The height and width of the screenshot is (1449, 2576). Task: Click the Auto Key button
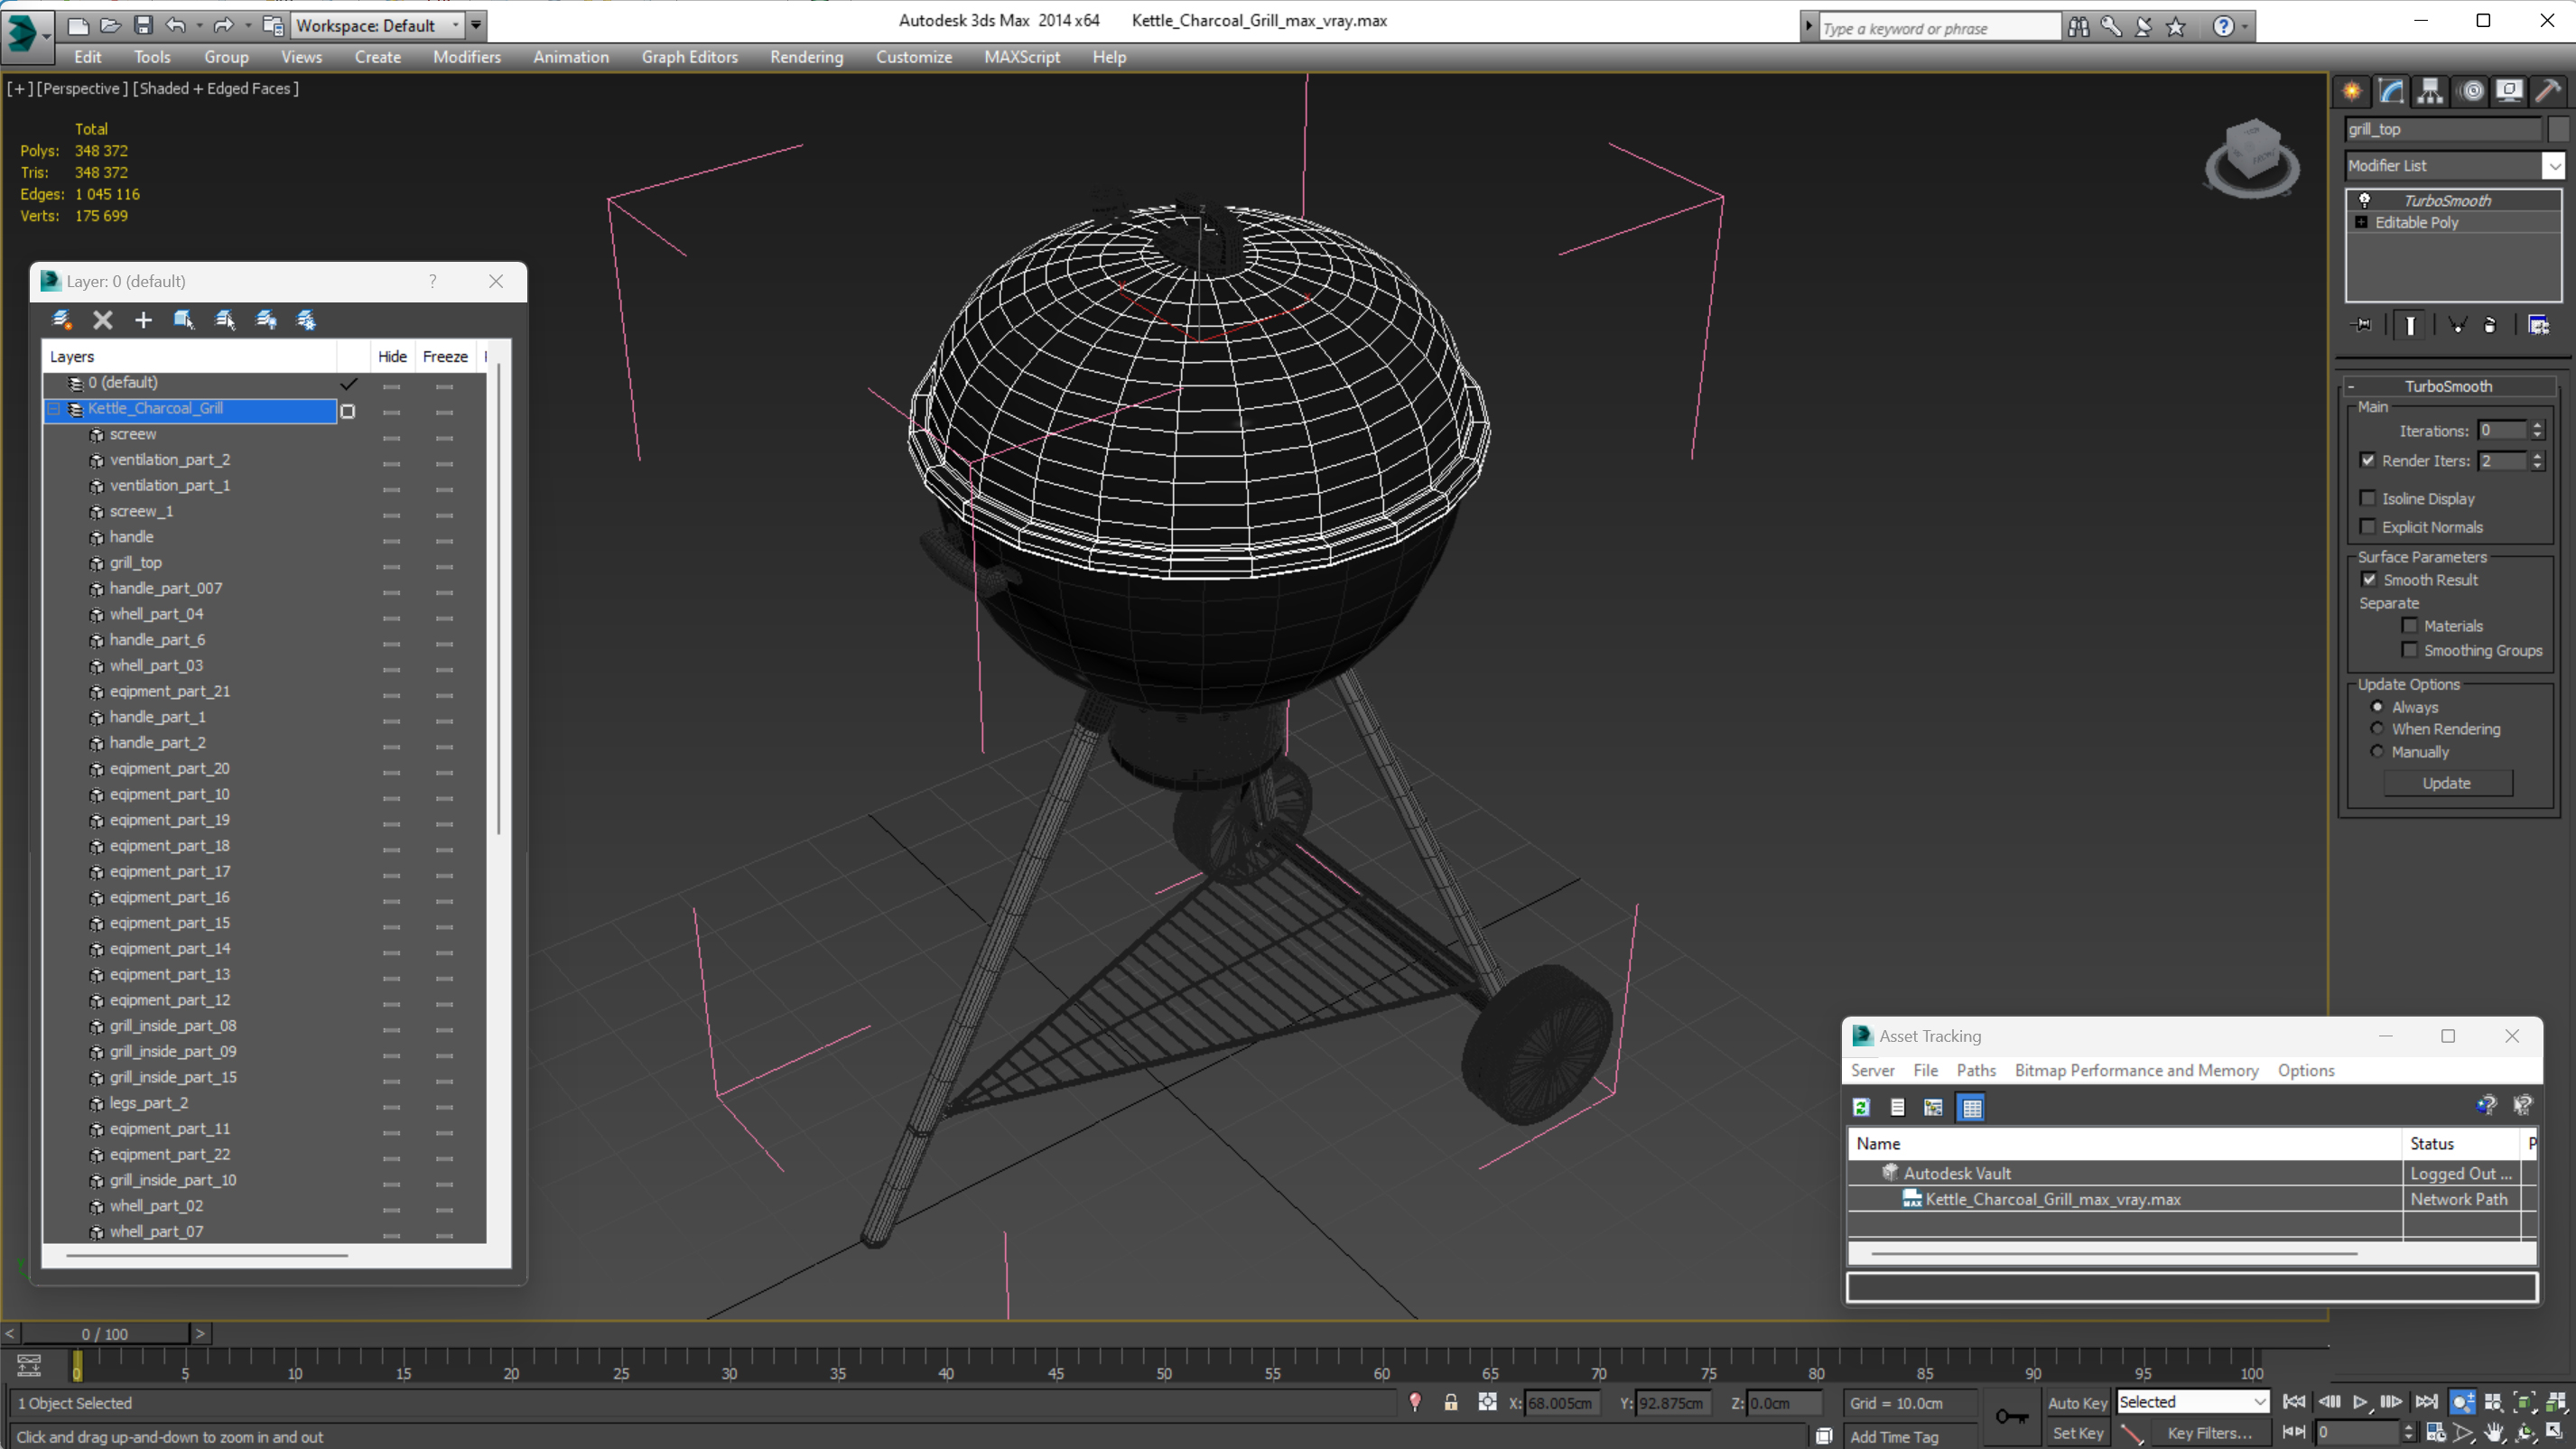pyautogui.click(x=2077, y=1403)
